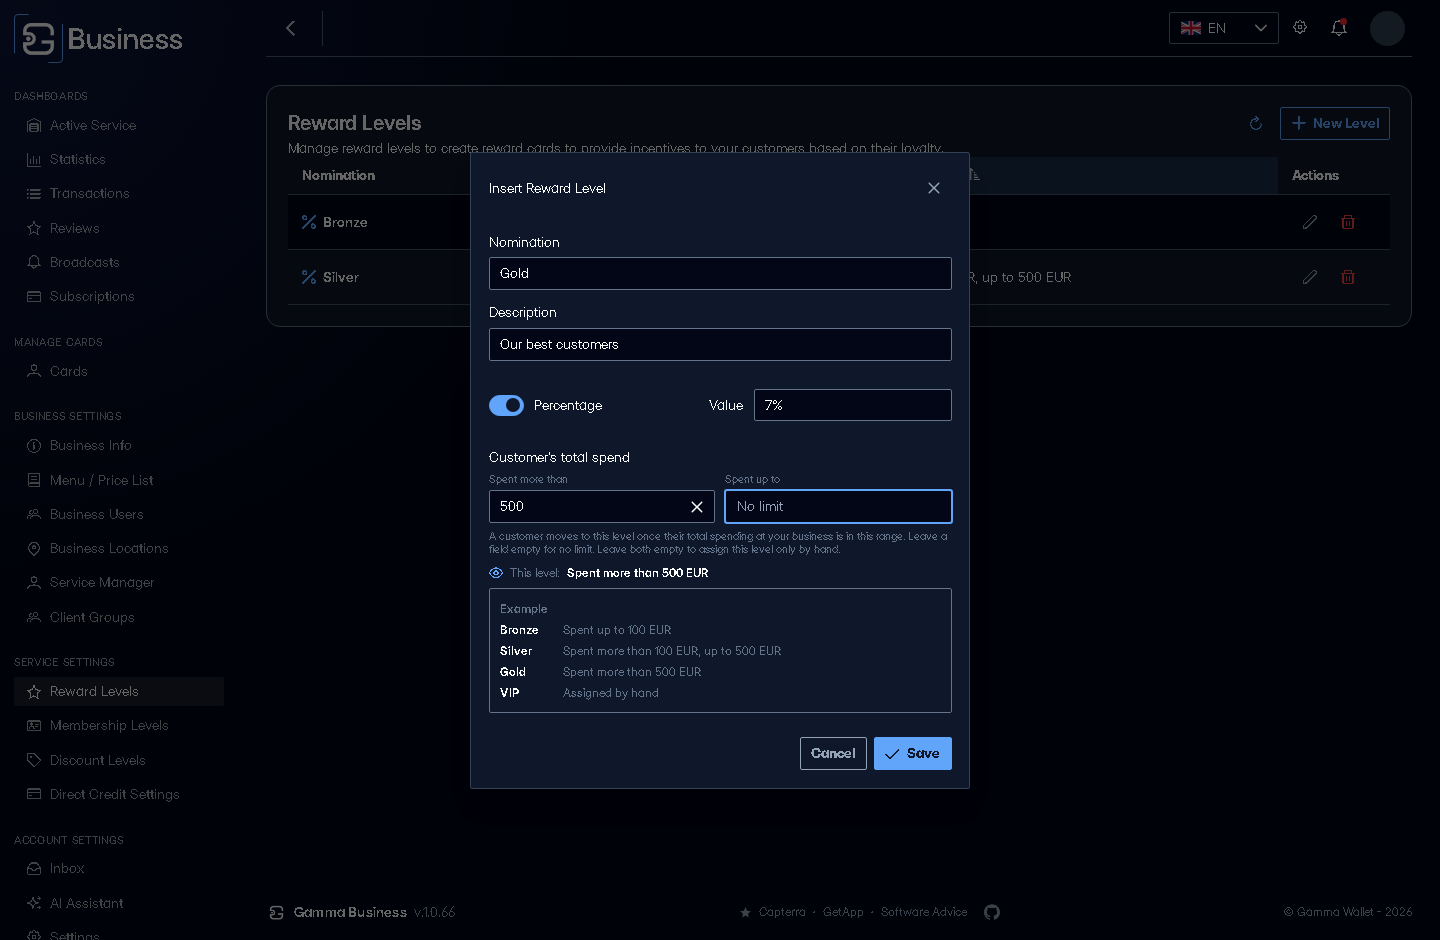Click the GitHub icon in footer

tap(992, 912)
